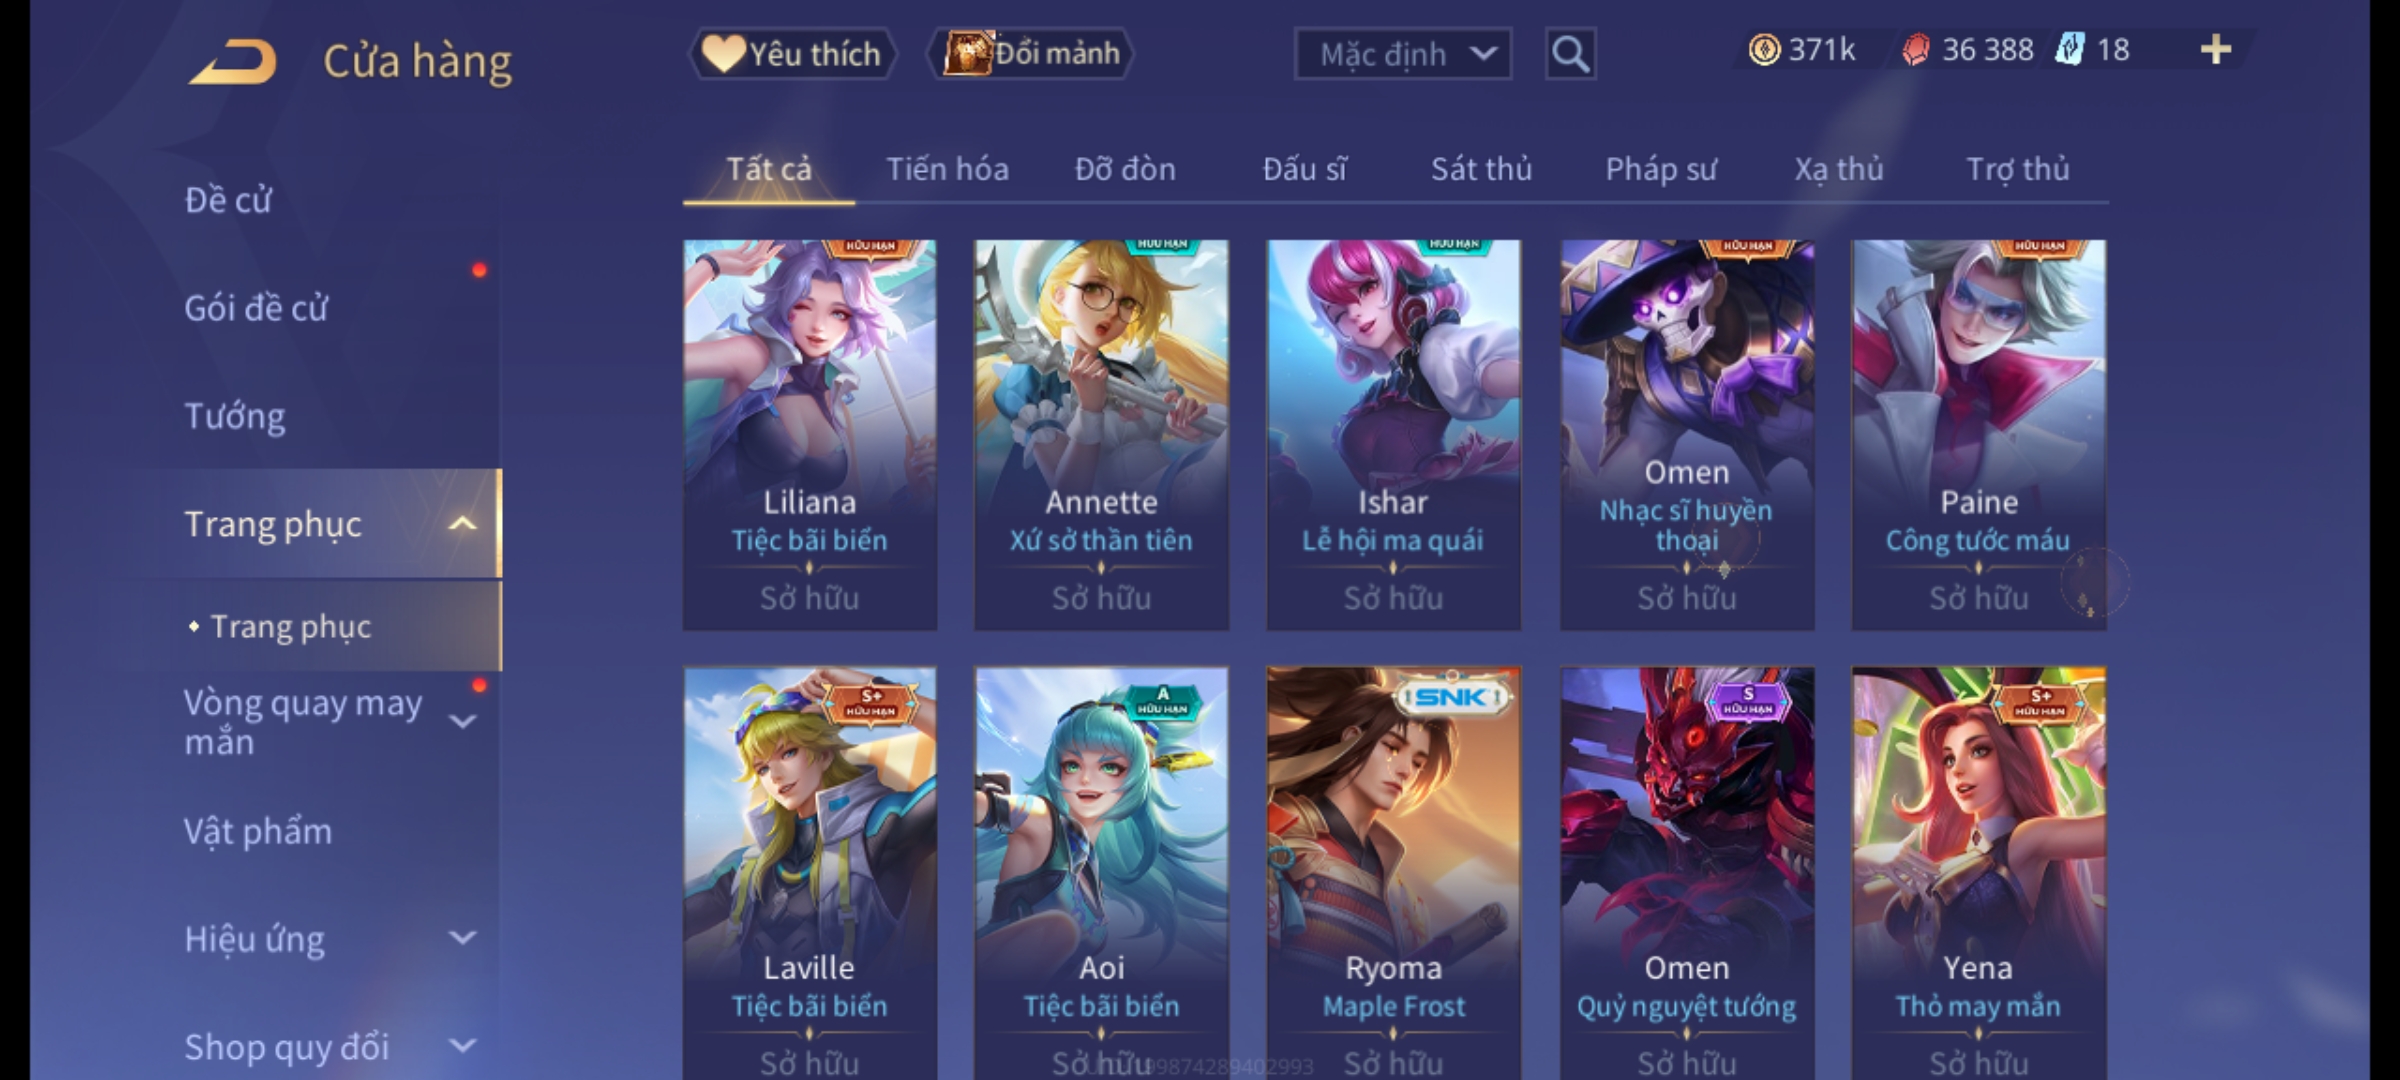Expand the Vòng quay may mắn section
The width and height of the screenshot is (2400, 1080).
(462, 722)
